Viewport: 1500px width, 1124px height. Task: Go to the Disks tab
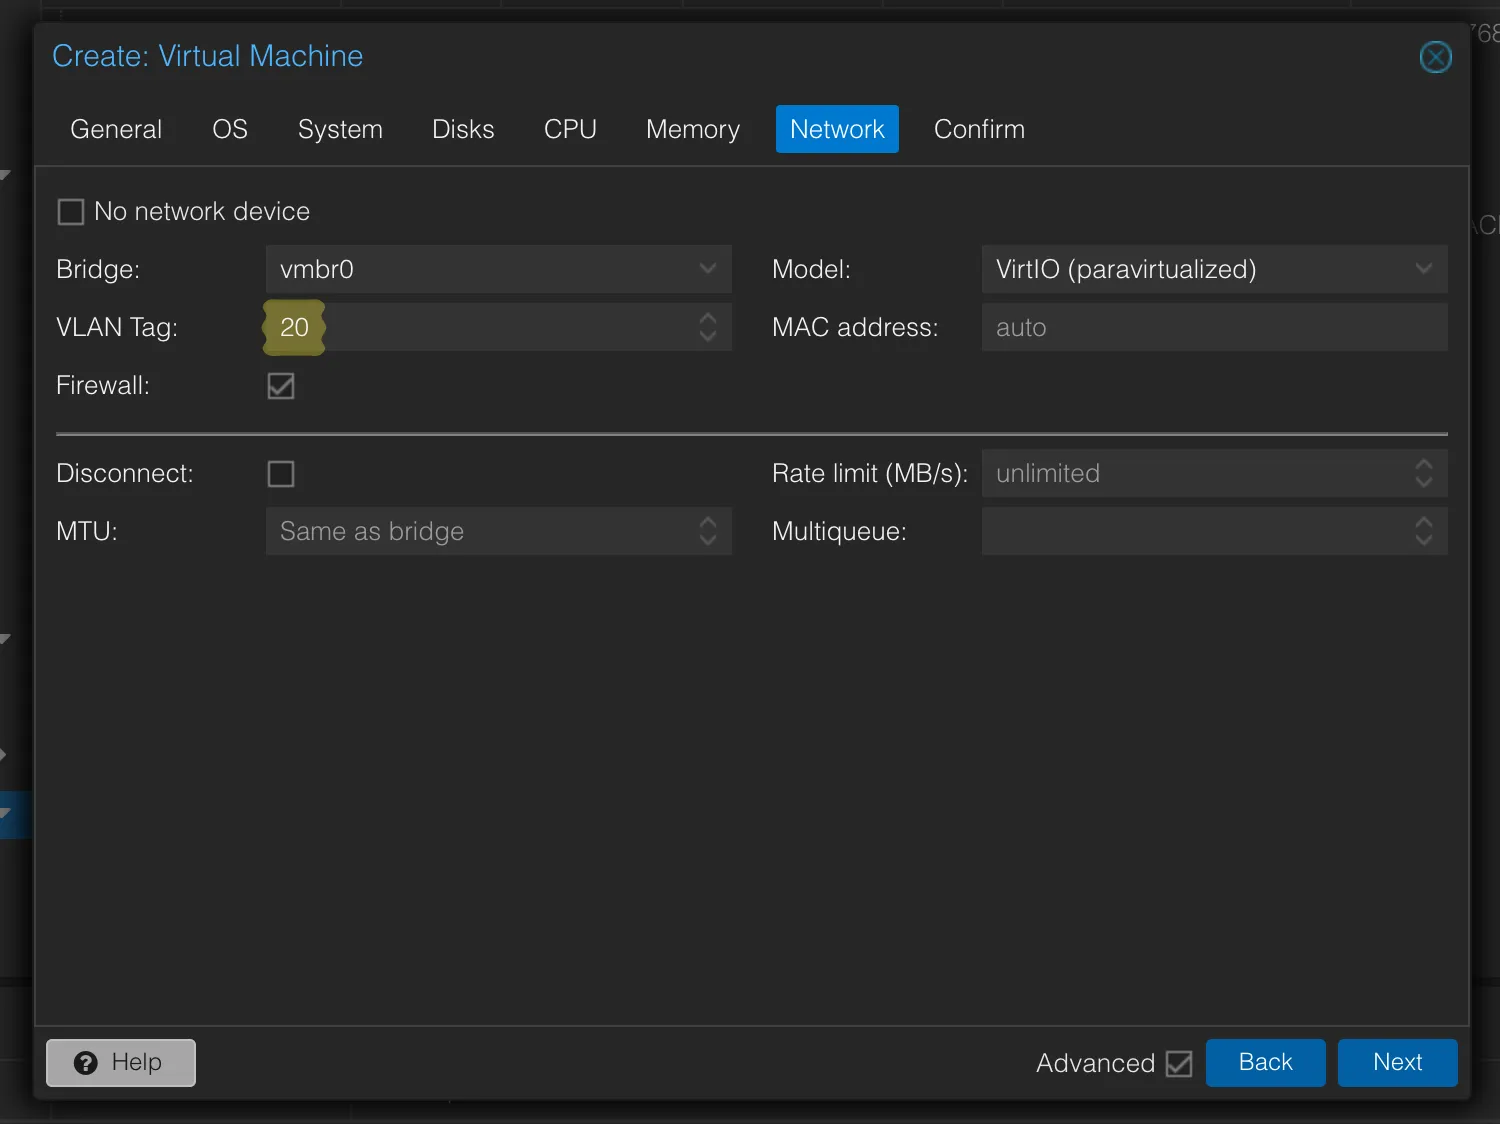tap(463, 129)
